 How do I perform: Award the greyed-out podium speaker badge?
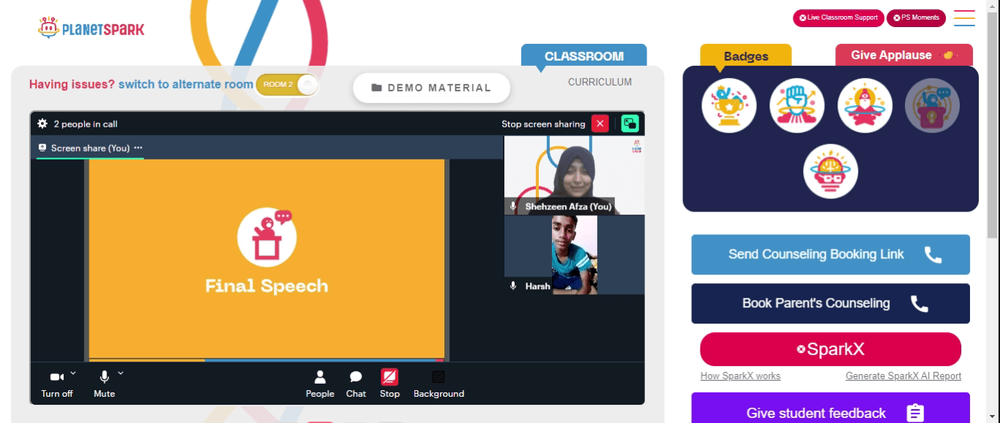coord(932,105)
